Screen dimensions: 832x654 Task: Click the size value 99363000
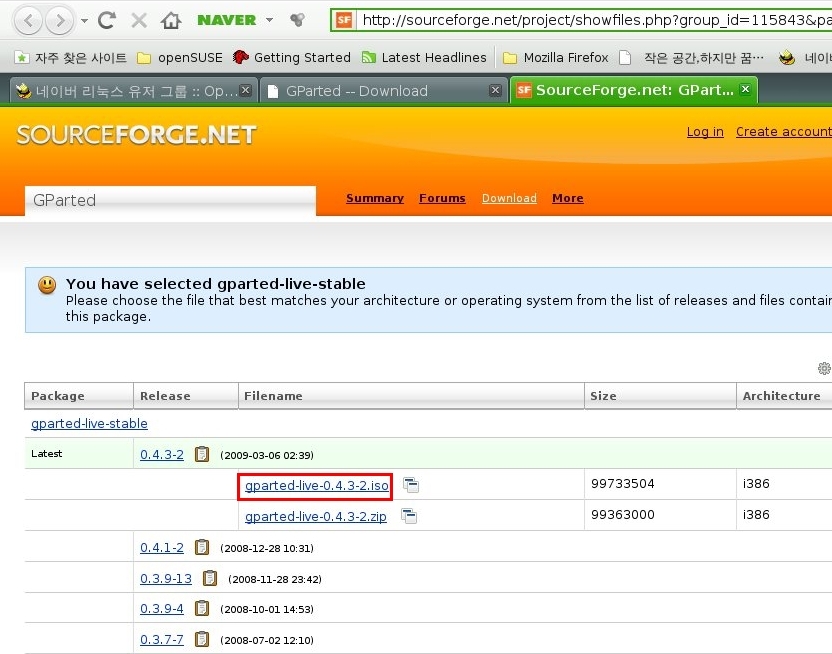[622, 515]
